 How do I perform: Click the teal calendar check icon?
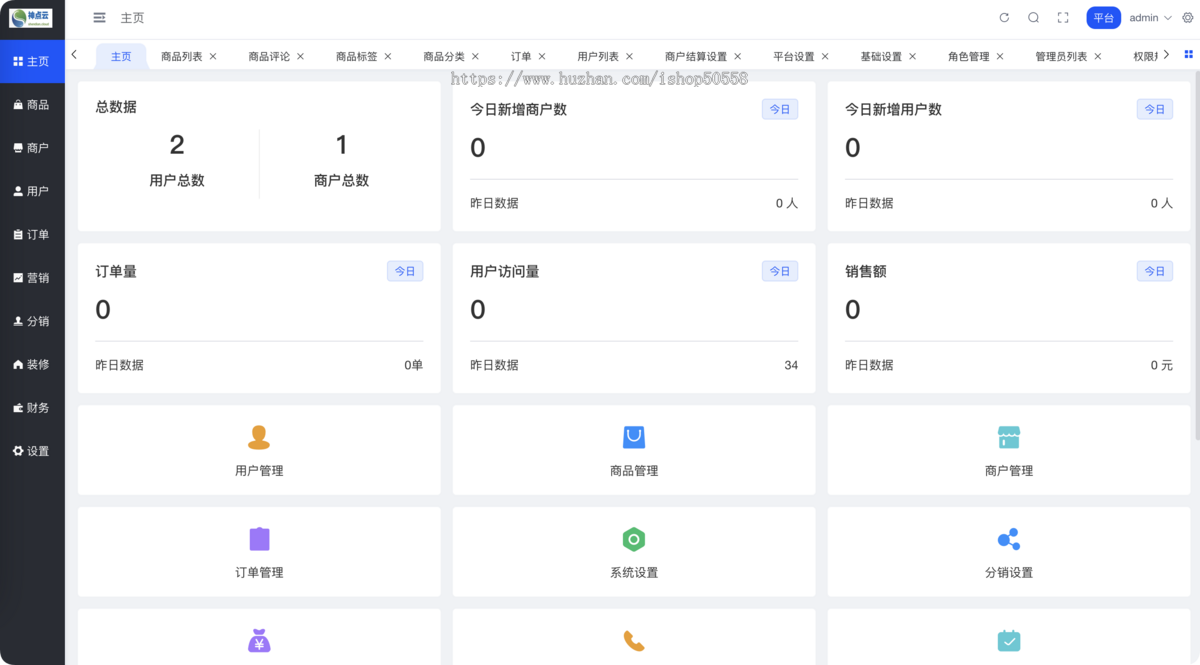(x=1009, y=640)
